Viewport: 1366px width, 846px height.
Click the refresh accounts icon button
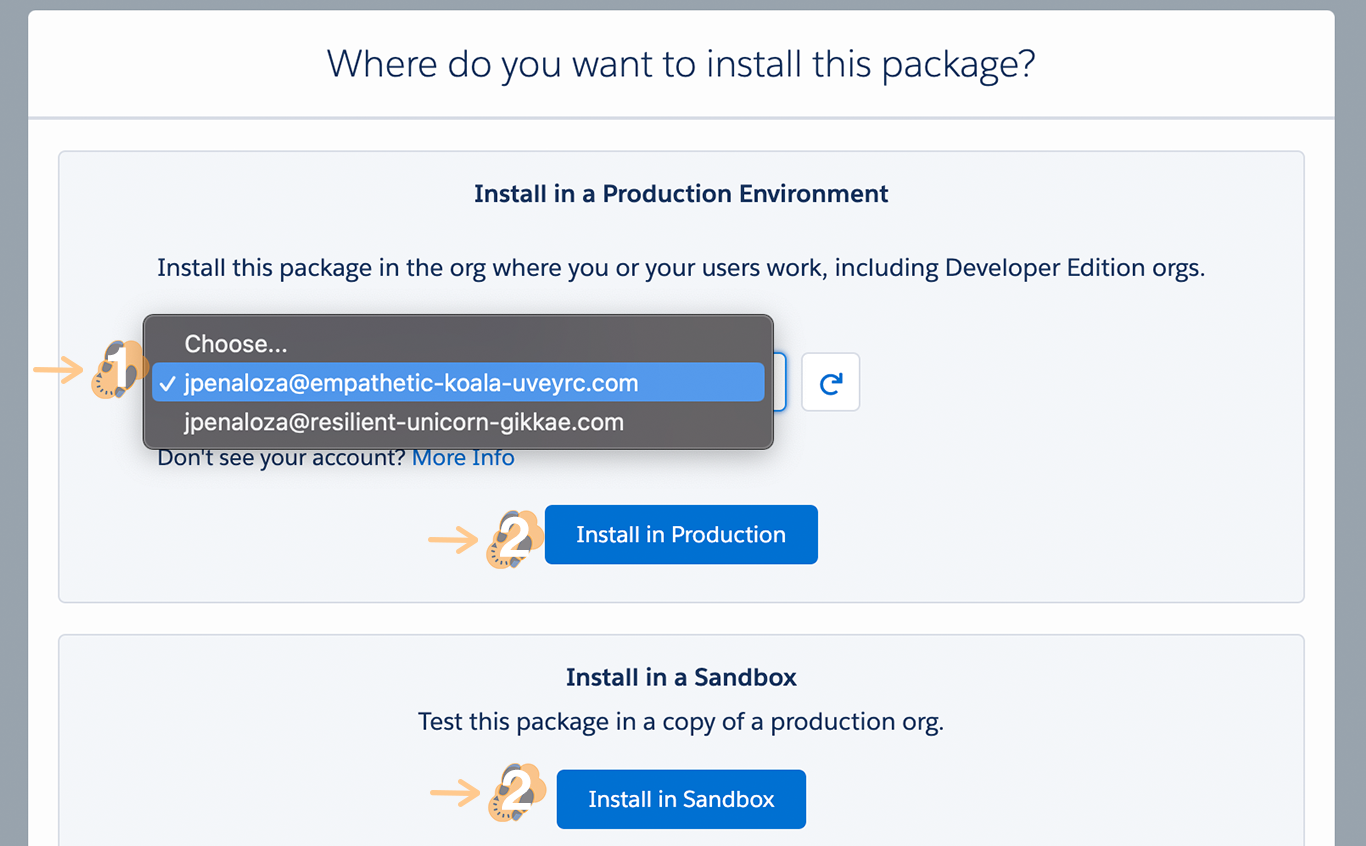pyautogui.click(x=830, y=382)
